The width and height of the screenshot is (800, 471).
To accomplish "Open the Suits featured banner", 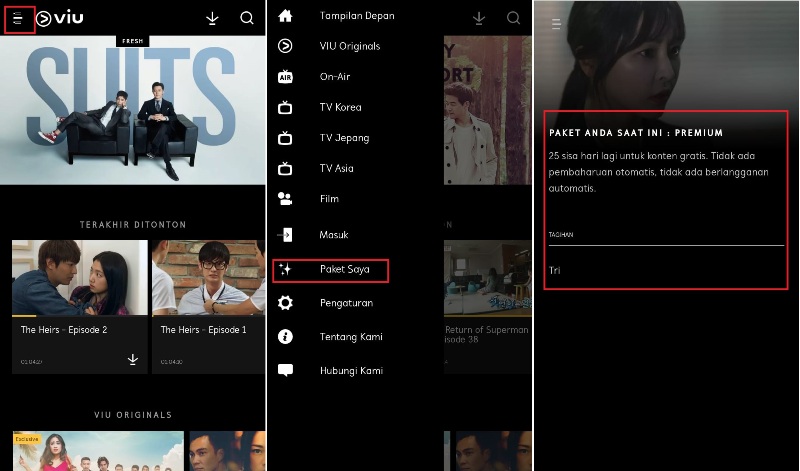I will (133, 110).
